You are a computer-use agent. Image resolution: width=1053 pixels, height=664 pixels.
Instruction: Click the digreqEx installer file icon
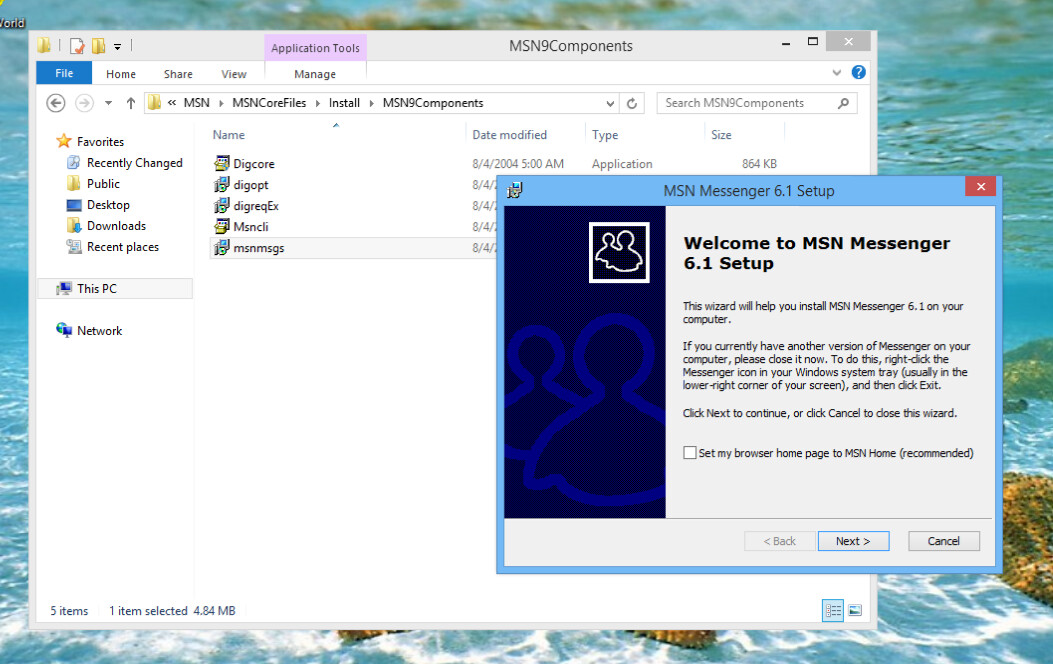tap(222, 205)
